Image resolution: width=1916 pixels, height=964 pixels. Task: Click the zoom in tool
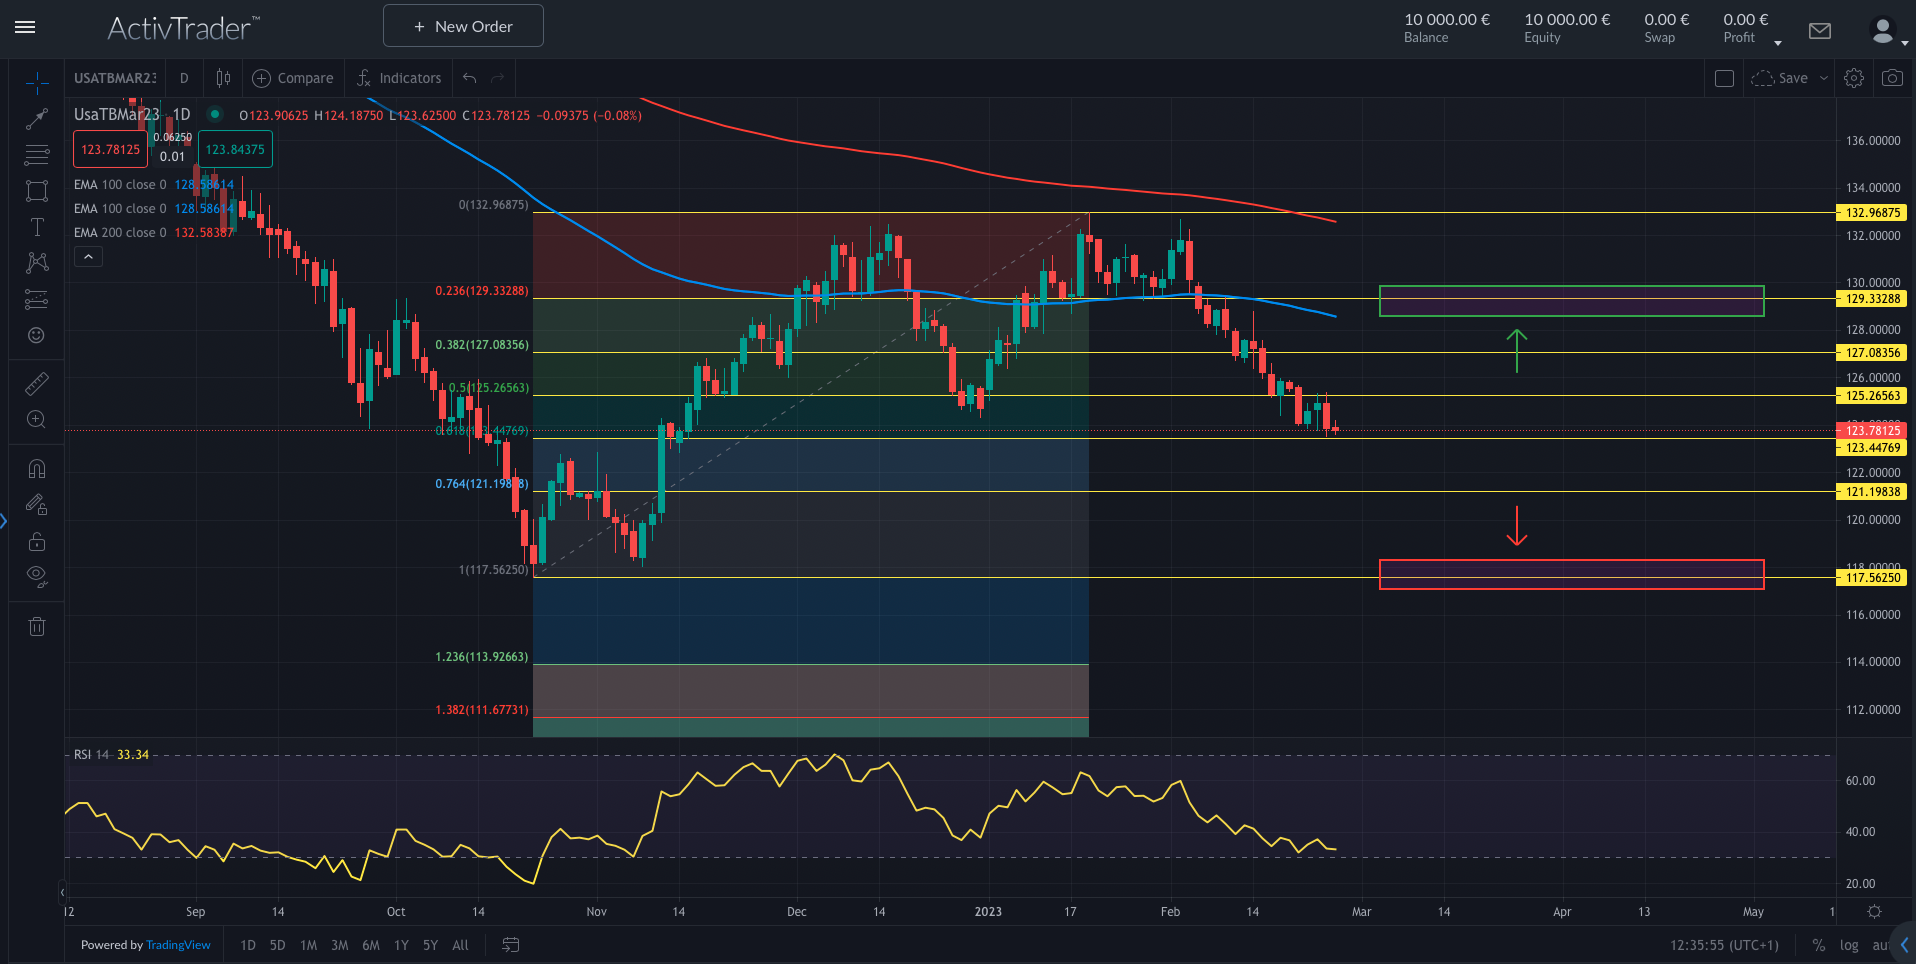coord(37,420)
